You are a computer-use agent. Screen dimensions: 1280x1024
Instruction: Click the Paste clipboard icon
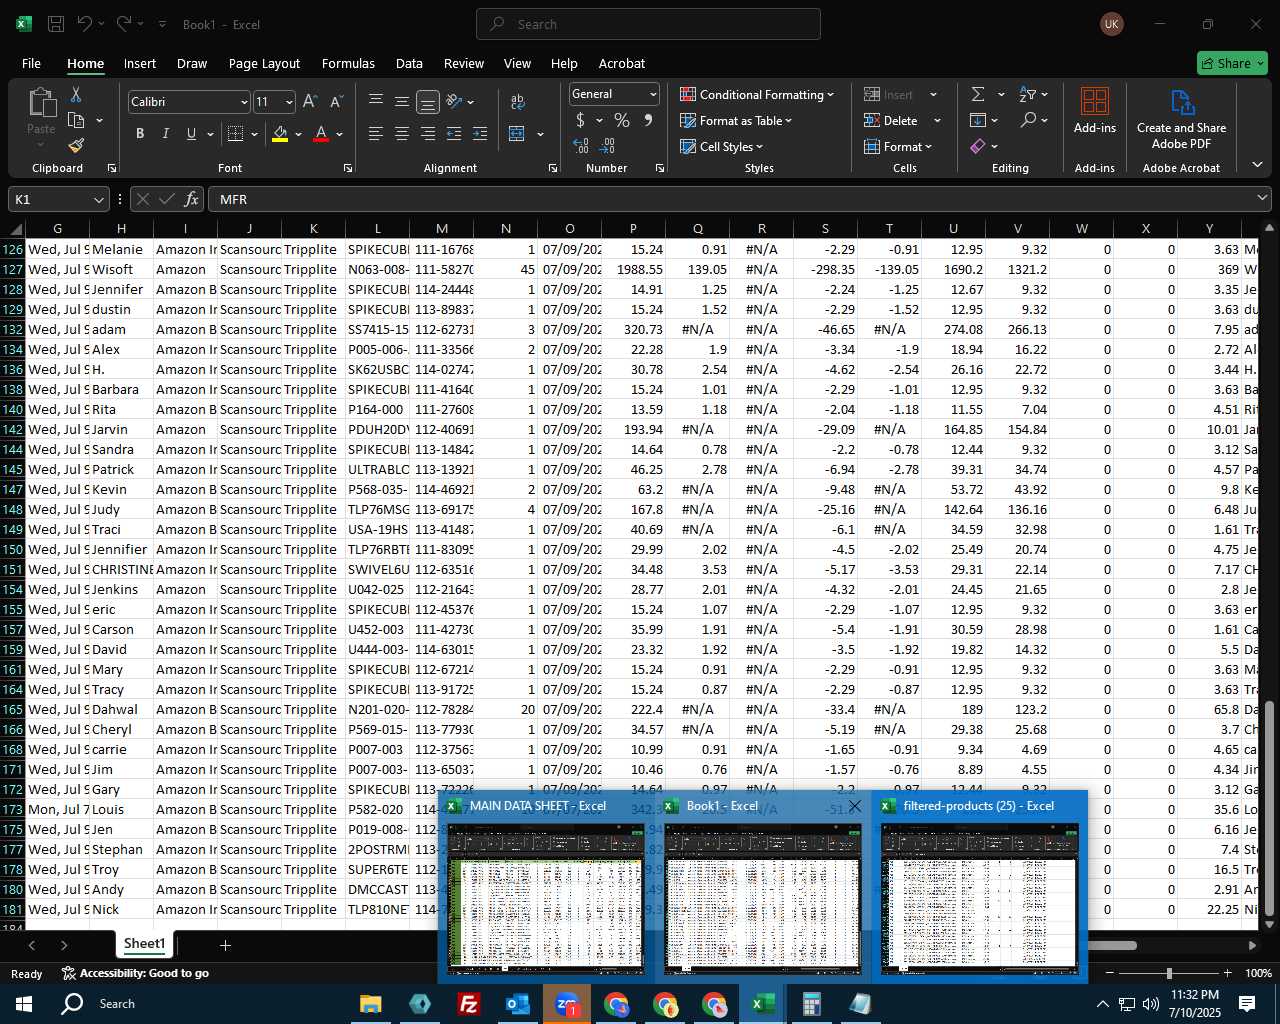pos(41,103)
